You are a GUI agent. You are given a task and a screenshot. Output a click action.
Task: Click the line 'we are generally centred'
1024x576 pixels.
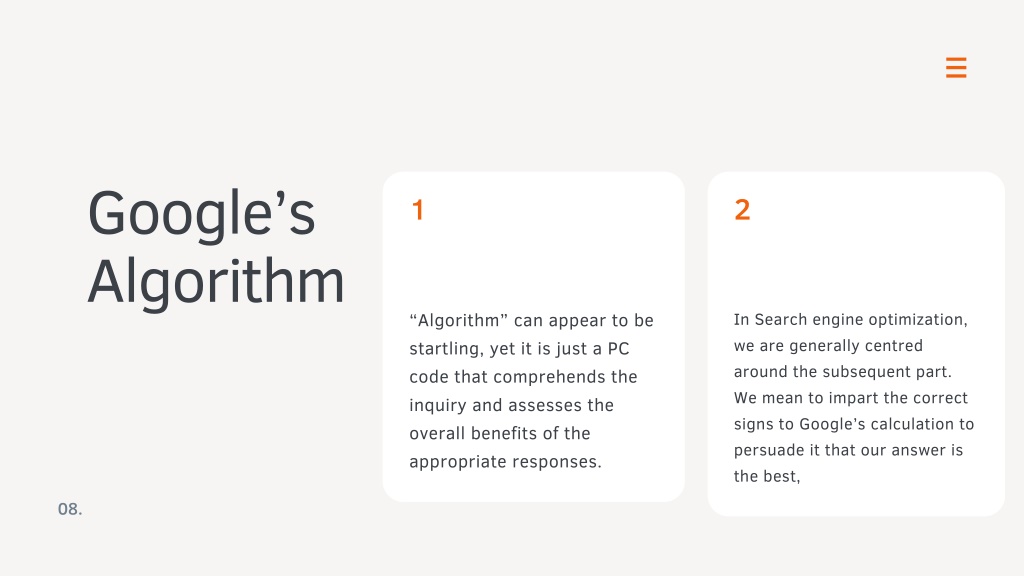click(828, 346)
